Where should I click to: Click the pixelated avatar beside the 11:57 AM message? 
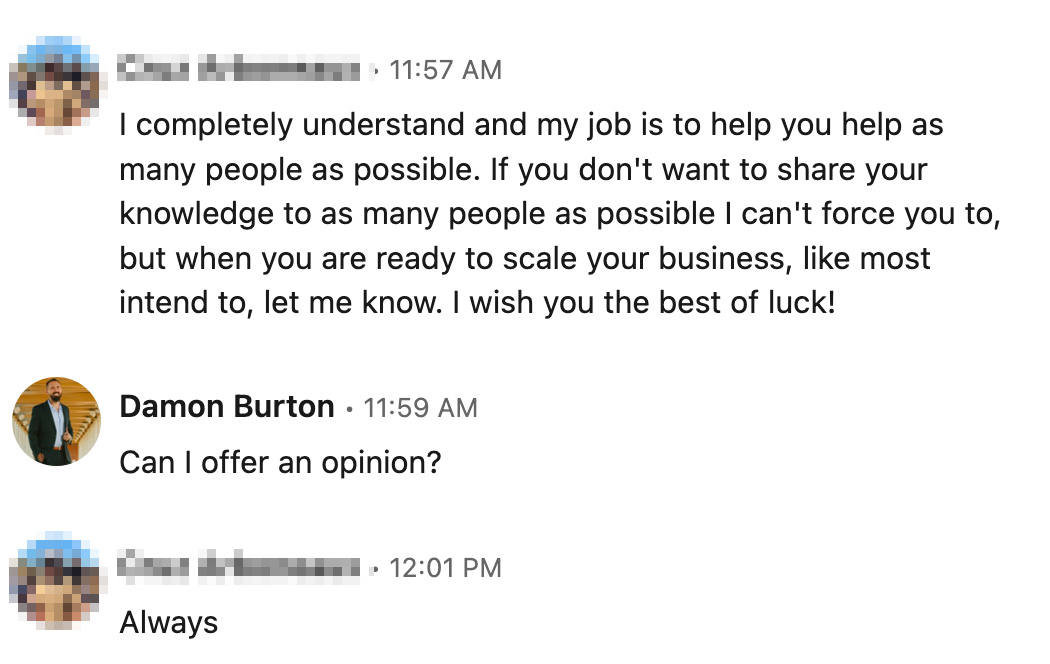(58, 83)
